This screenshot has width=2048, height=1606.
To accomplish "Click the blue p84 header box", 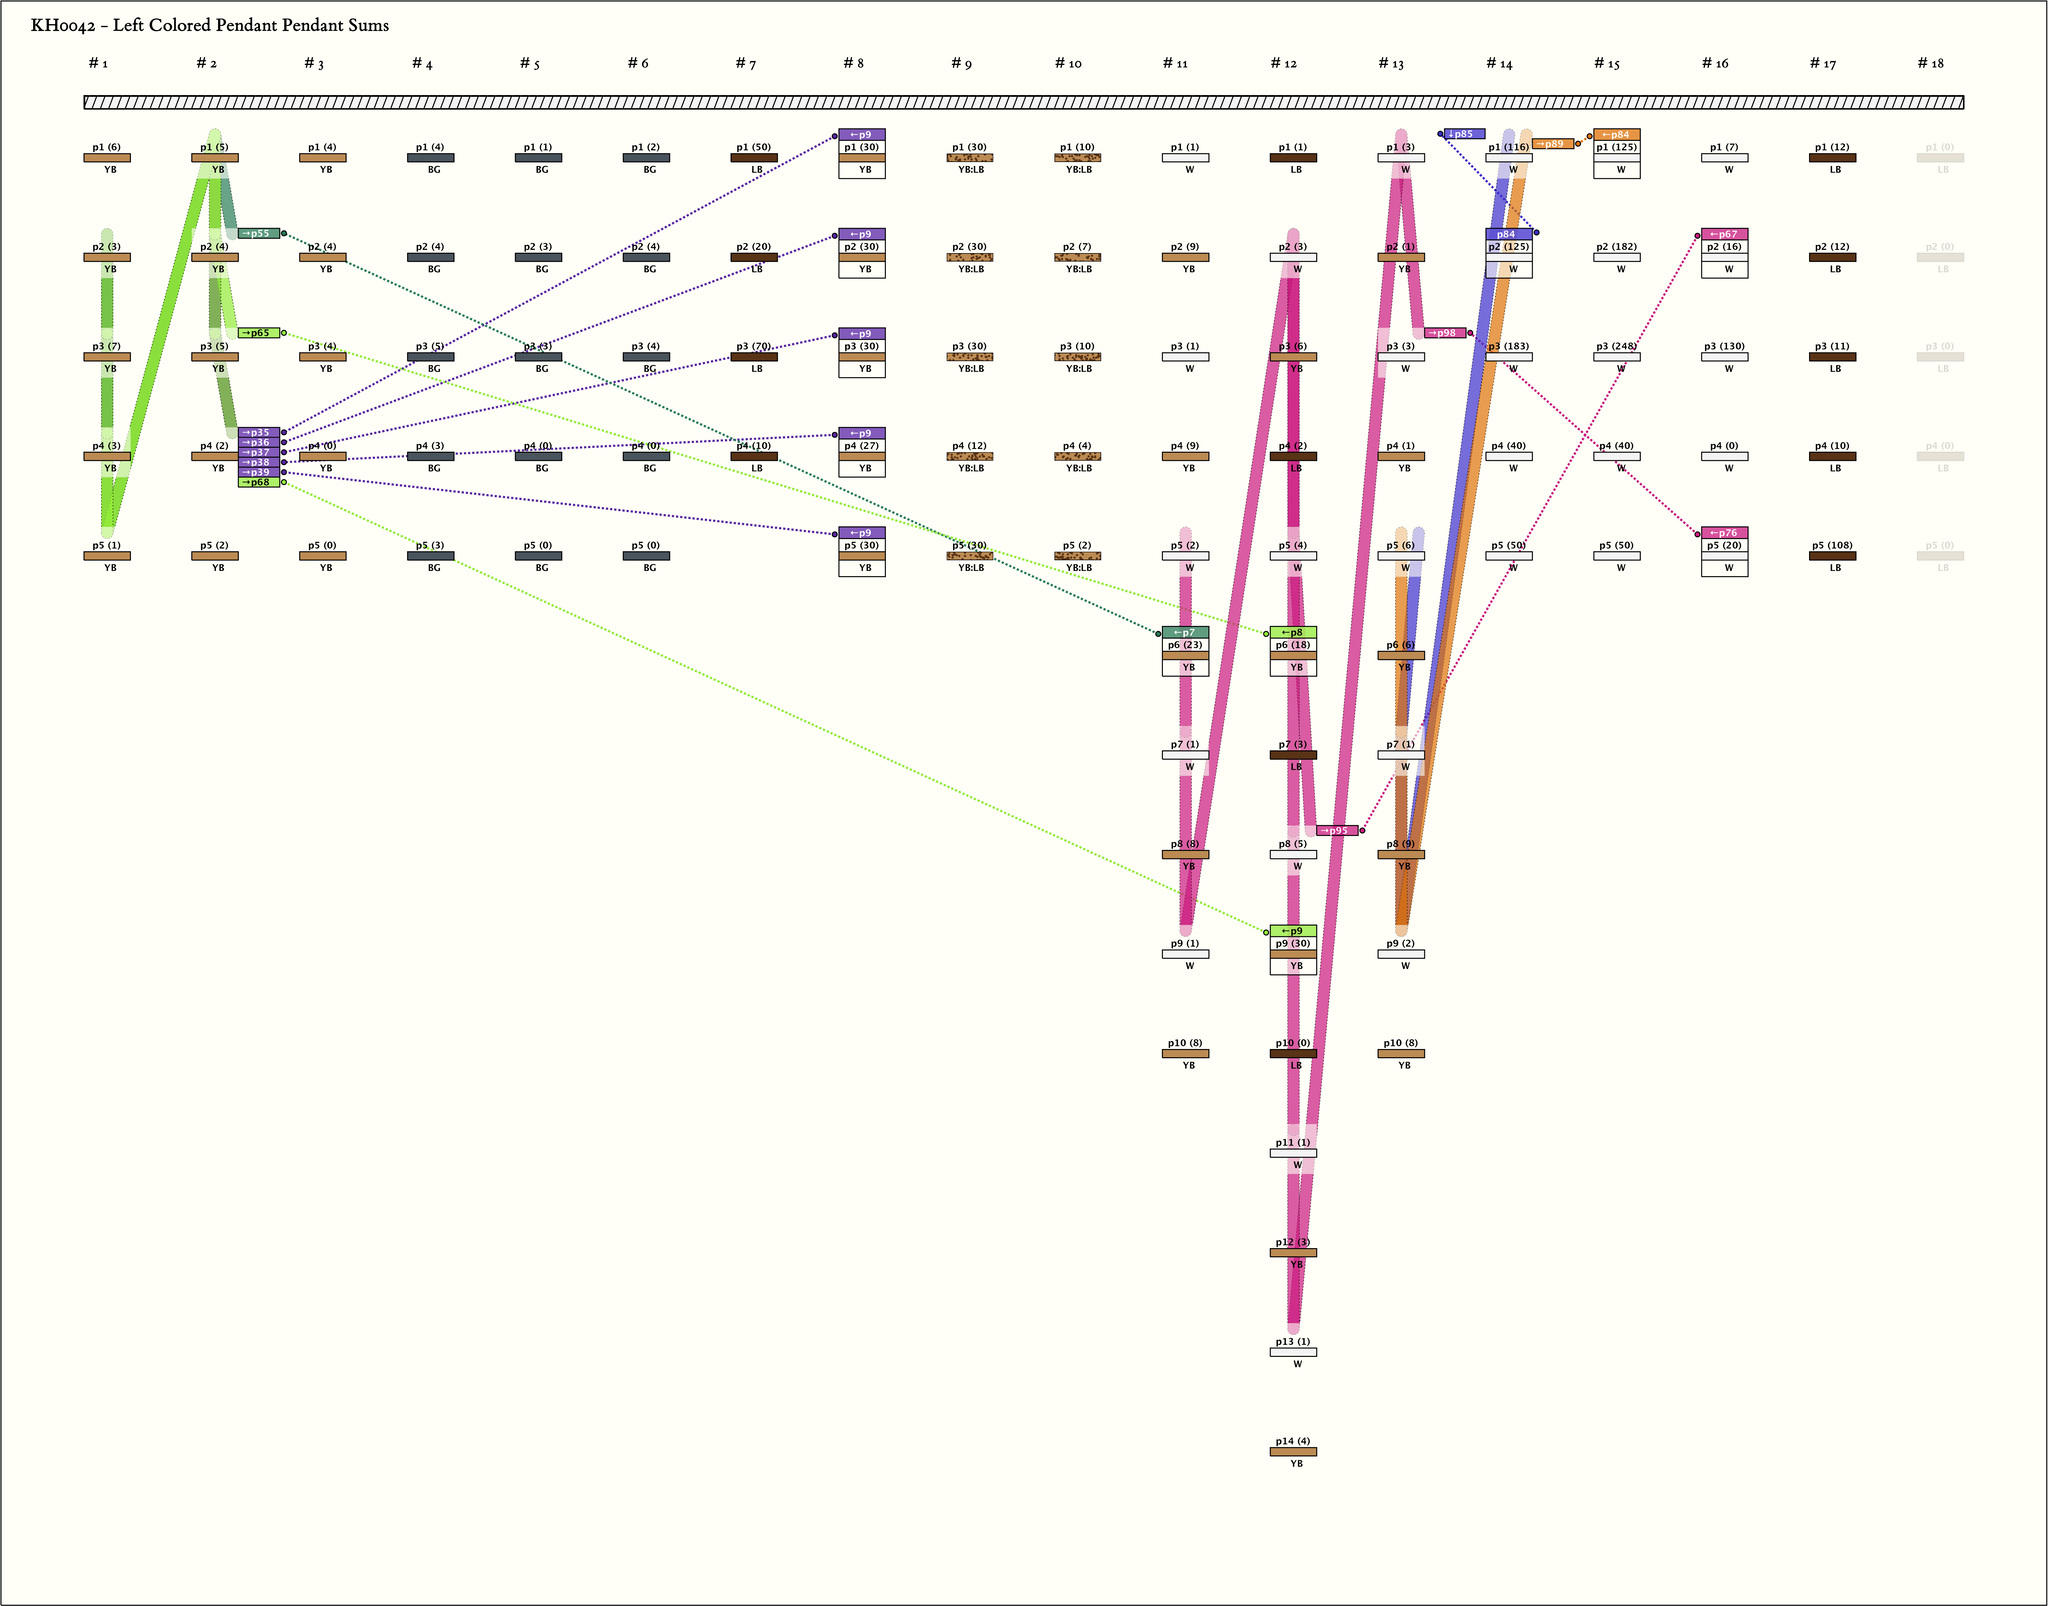I will coord(1508,234).
